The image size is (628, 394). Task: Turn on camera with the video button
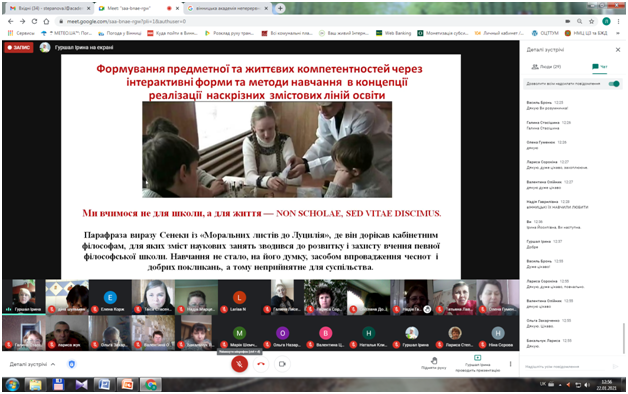point(282,364)
